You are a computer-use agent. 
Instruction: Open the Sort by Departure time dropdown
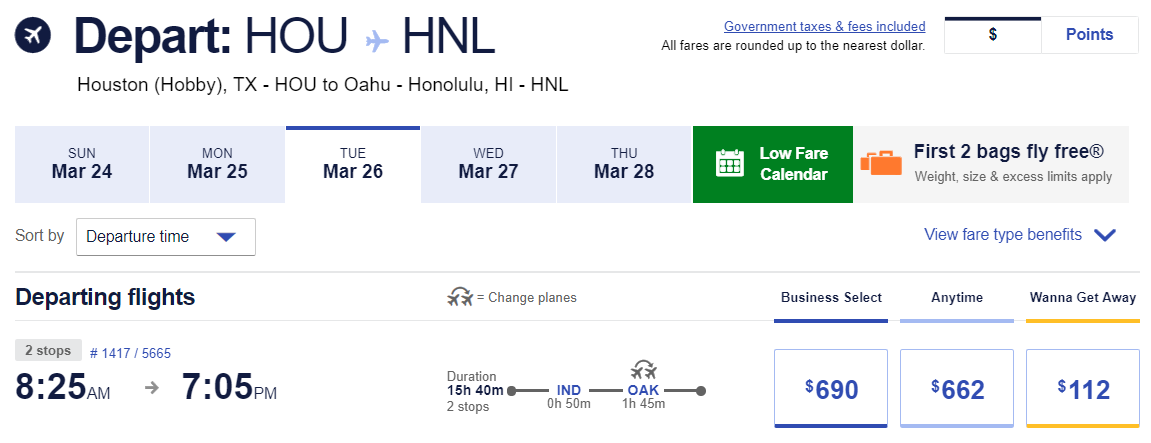165,237
